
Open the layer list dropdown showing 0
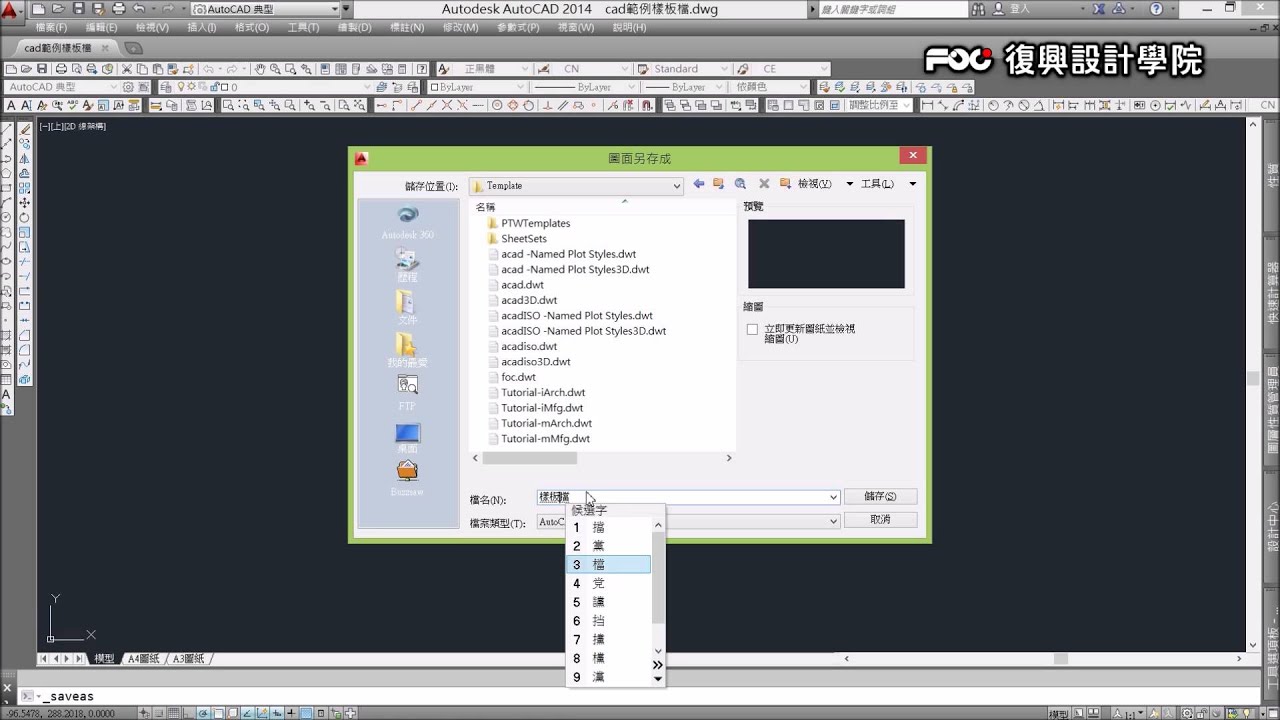pos(365,87)
